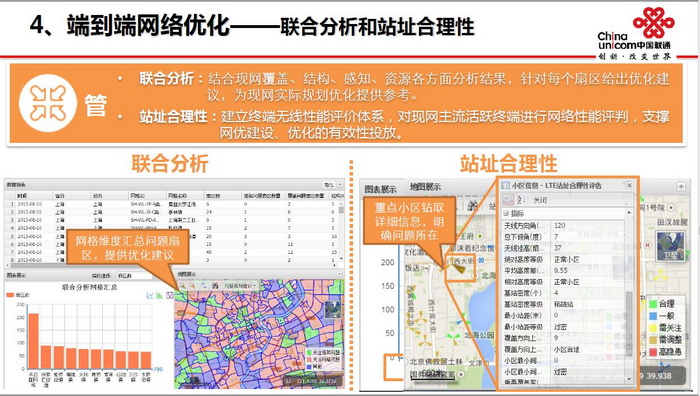Click the 关闭 button in dialog toolbar
700x396 pixels.
click(540, 200)
